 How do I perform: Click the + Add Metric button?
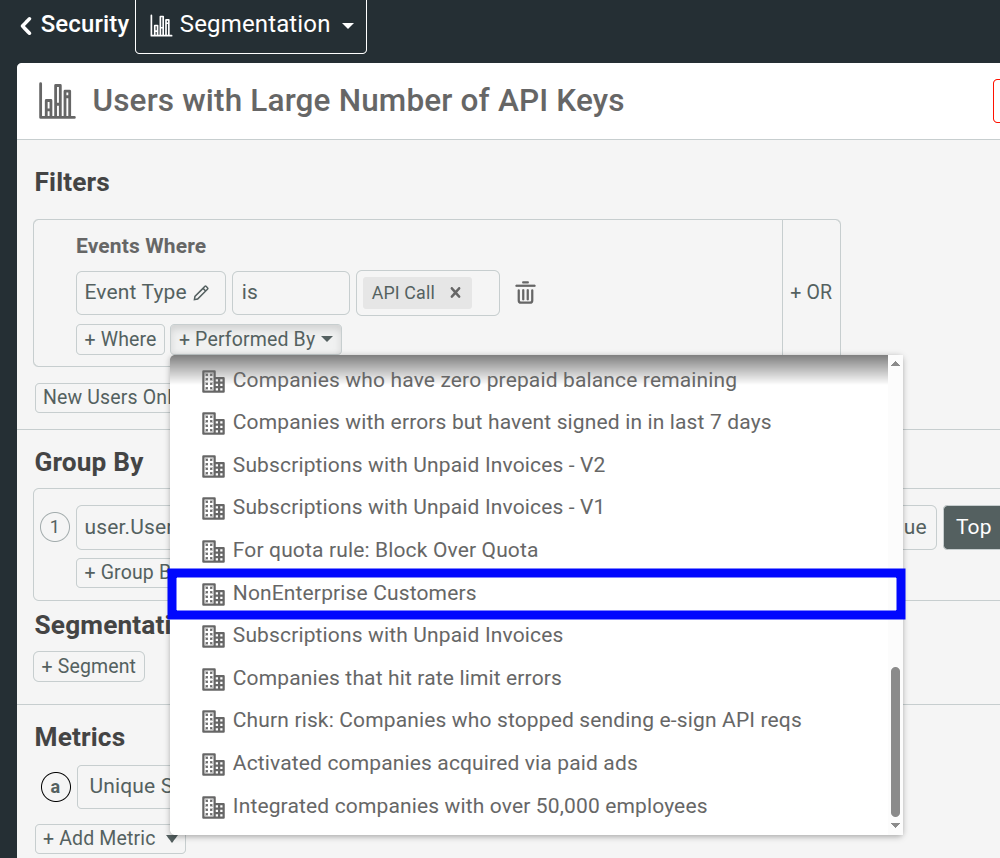pos(109,838)
